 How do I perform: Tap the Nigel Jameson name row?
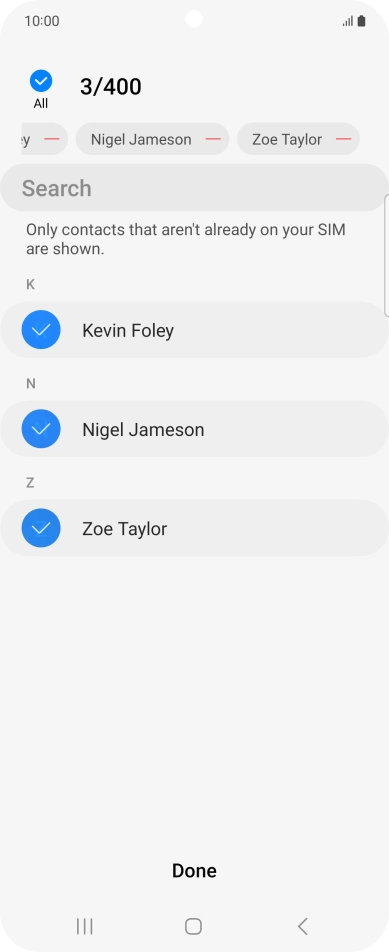[x=194, y=429]
